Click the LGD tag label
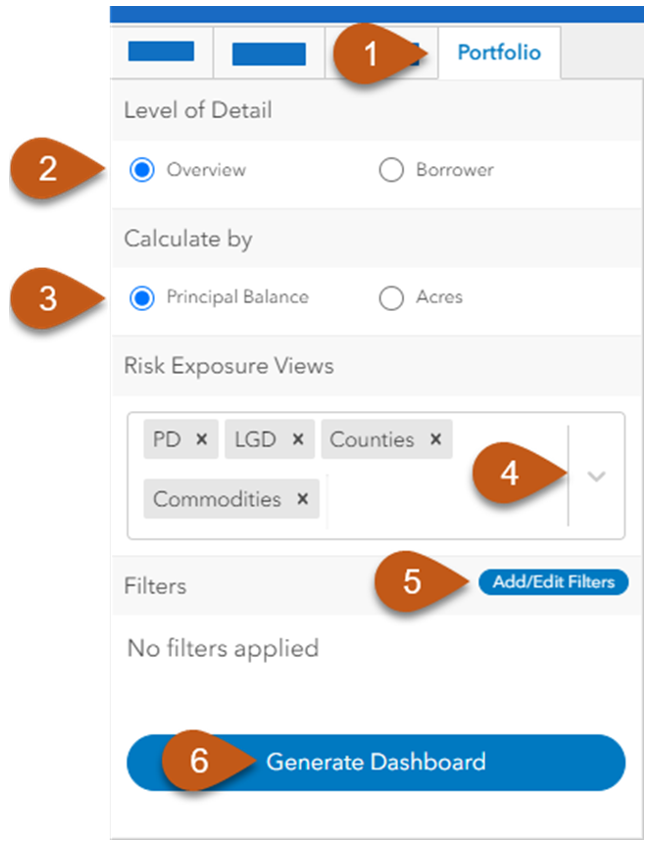The image size is (646, 842). click(x=256, y=439)
